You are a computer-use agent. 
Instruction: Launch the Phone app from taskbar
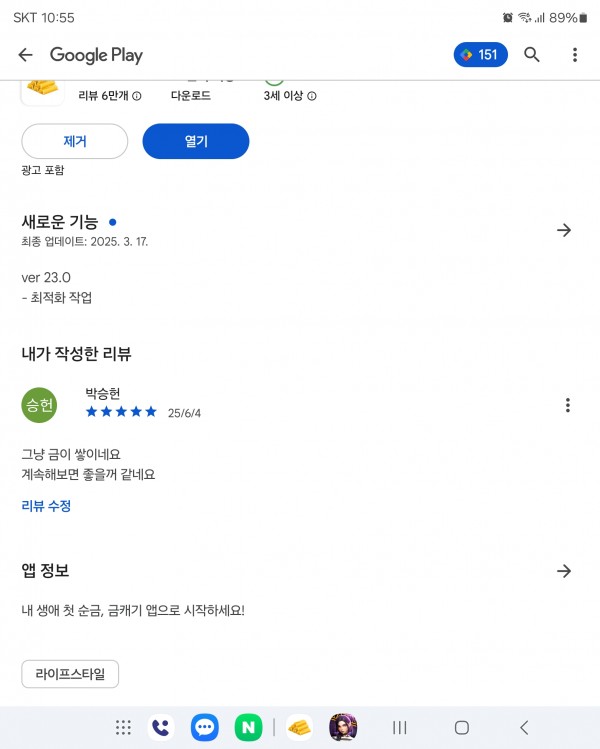[x=161, y=728]
